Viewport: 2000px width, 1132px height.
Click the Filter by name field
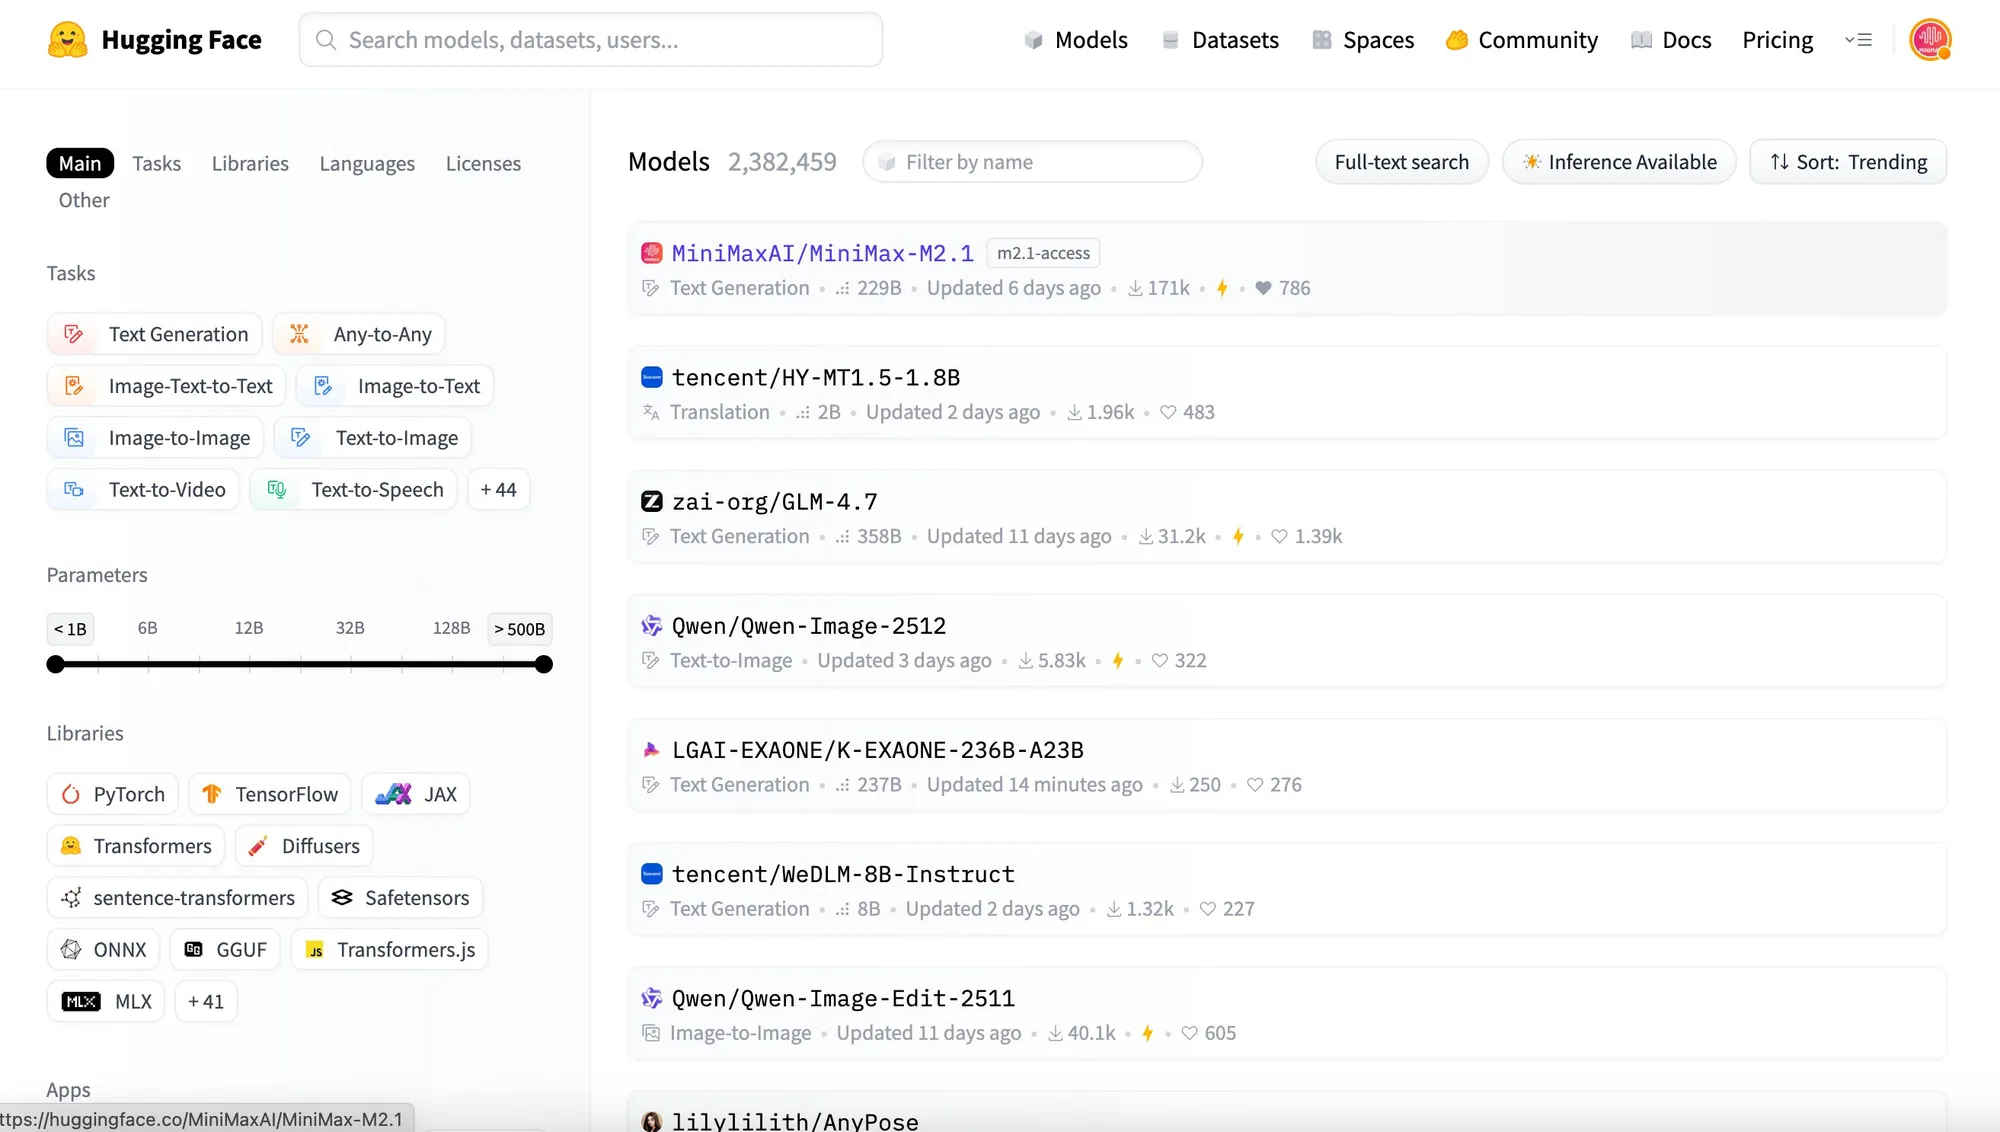pyautogui.click(x=1032, y=162)
